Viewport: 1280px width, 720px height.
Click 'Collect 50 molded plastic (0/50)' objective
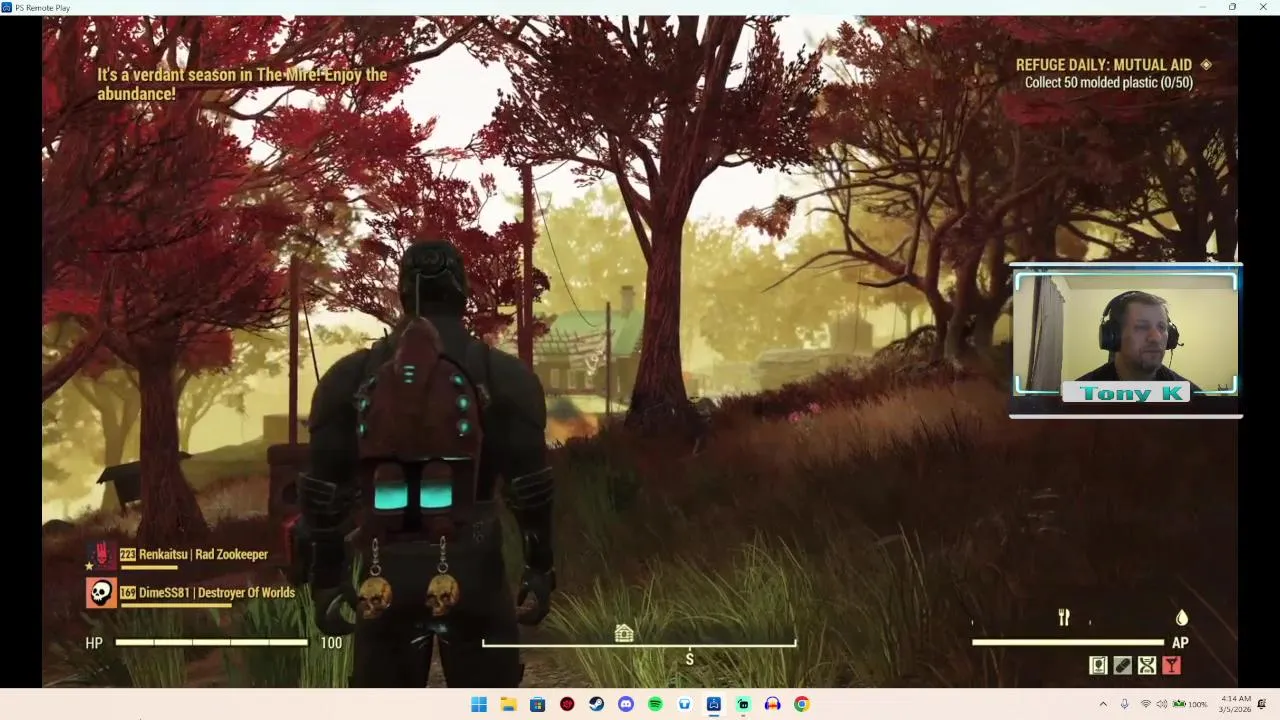pyautogui.click(x=1109, y=83)
